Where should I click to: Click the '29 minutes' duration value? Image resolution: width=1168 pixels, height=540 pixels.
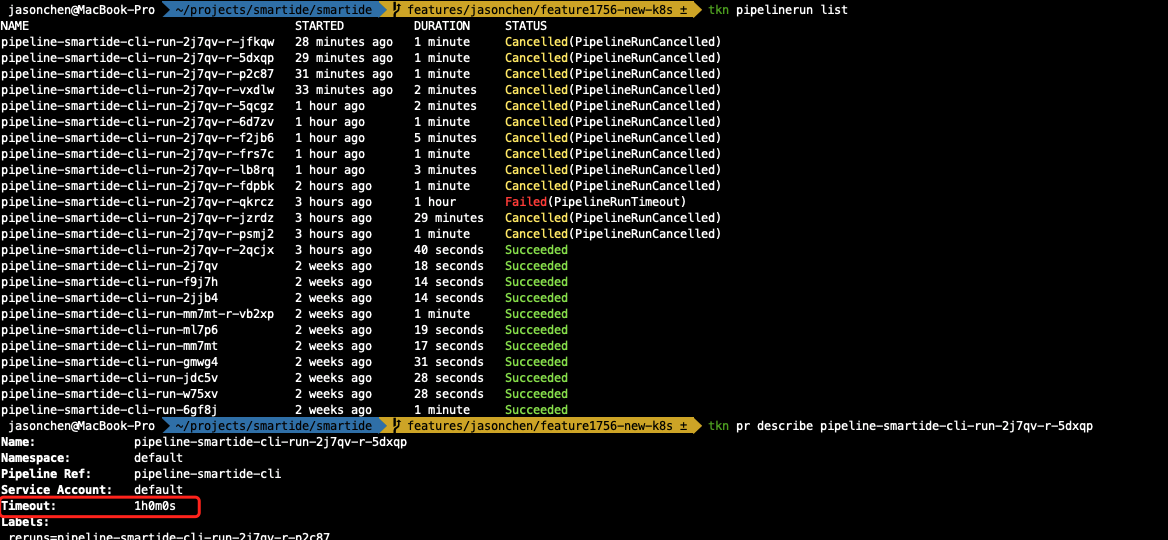click(x=448, y=218)
